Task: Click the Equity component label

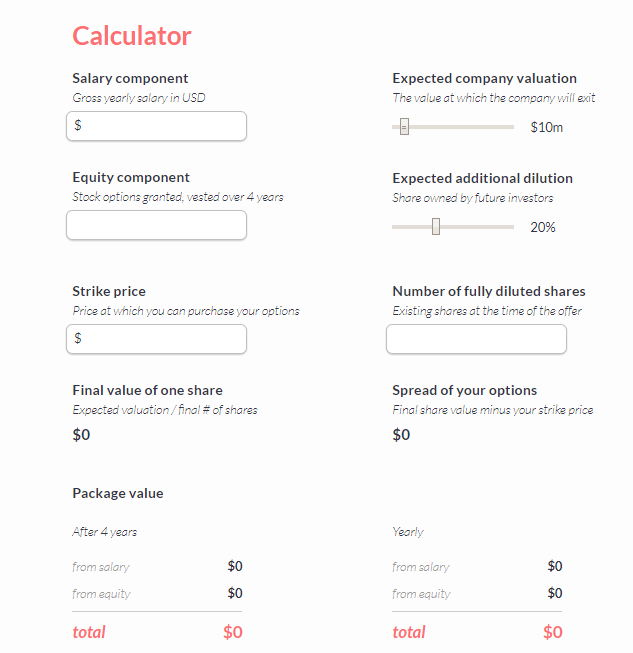Action: coord(131,178)
